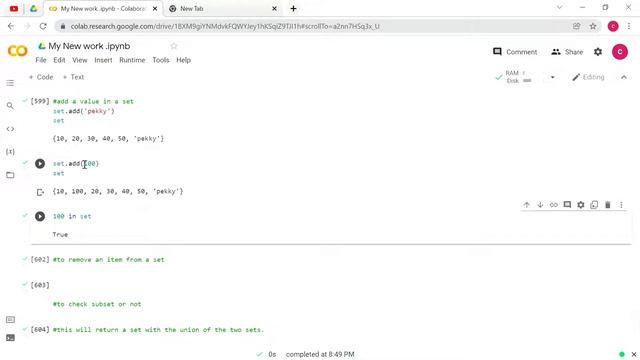The height and width of the screenshot is (360, 640).
Task: Open the terminal panel icon
Action: pyautogui.click(x=10, y=338)
